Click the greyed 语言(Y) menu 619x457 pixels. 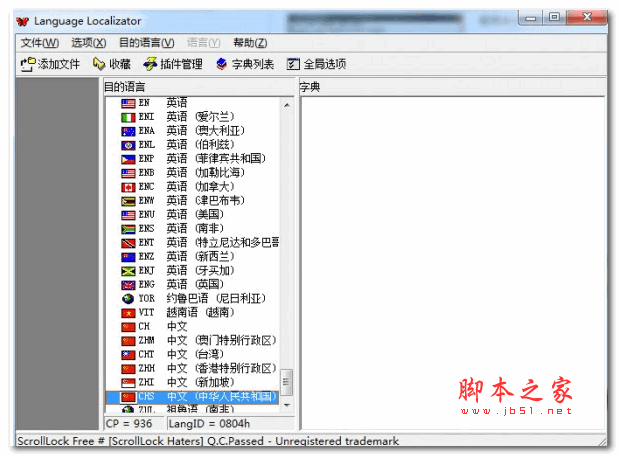203,43
